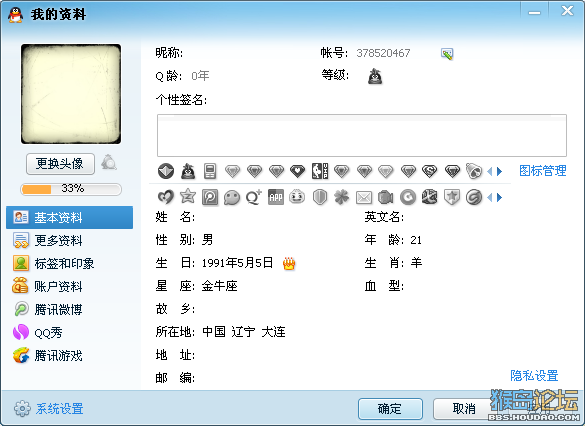Click the star shield badge icon
The image size is (585, 426).
[x=451, y=197]
